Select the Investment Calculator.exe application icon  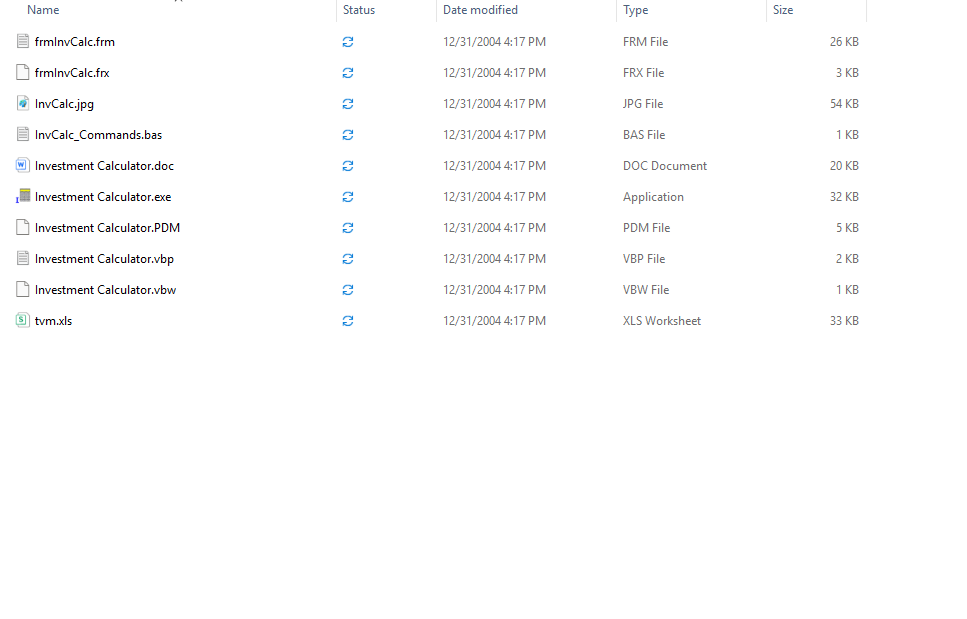(23, 197)
